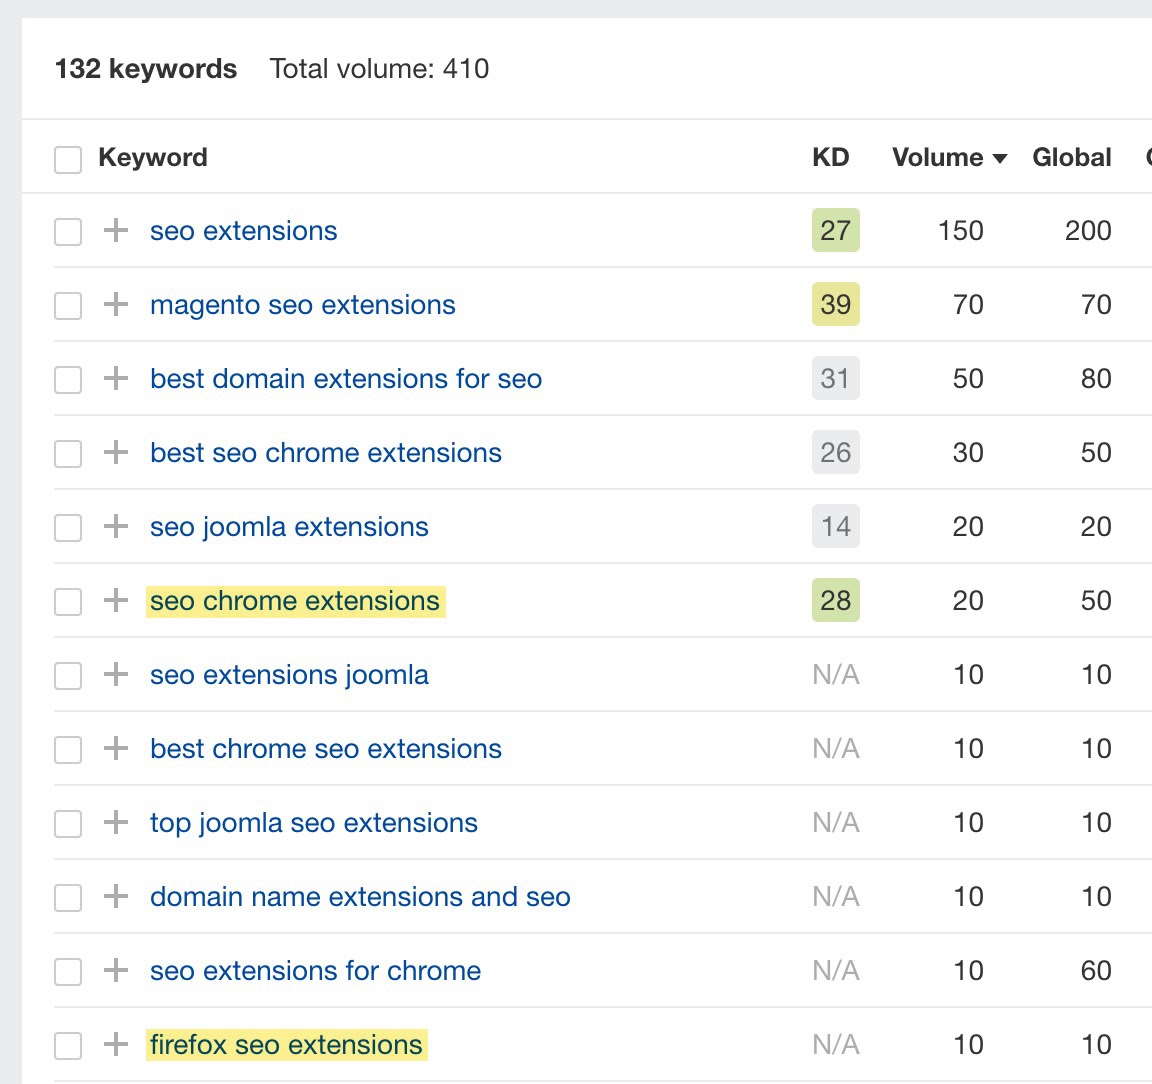Expand 'seo extensions for chrome' row with plus
Screen dimensions: 1152x1084
(x=116, y=971)
